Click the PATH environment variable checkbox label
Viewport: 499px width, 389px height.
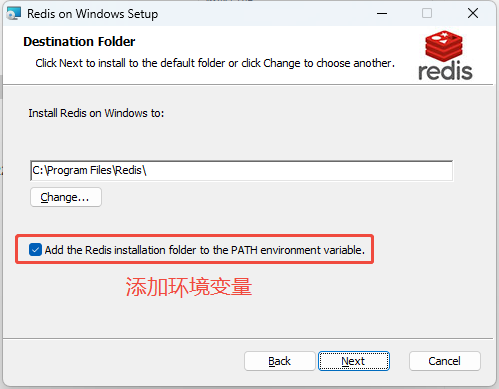(205, 250)
